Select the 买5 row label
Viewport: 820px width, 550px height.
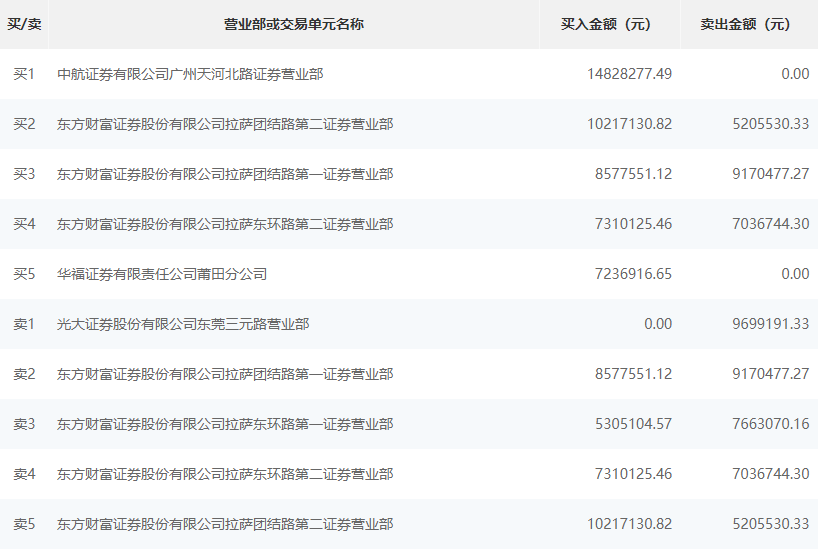[x=24, y=274]
